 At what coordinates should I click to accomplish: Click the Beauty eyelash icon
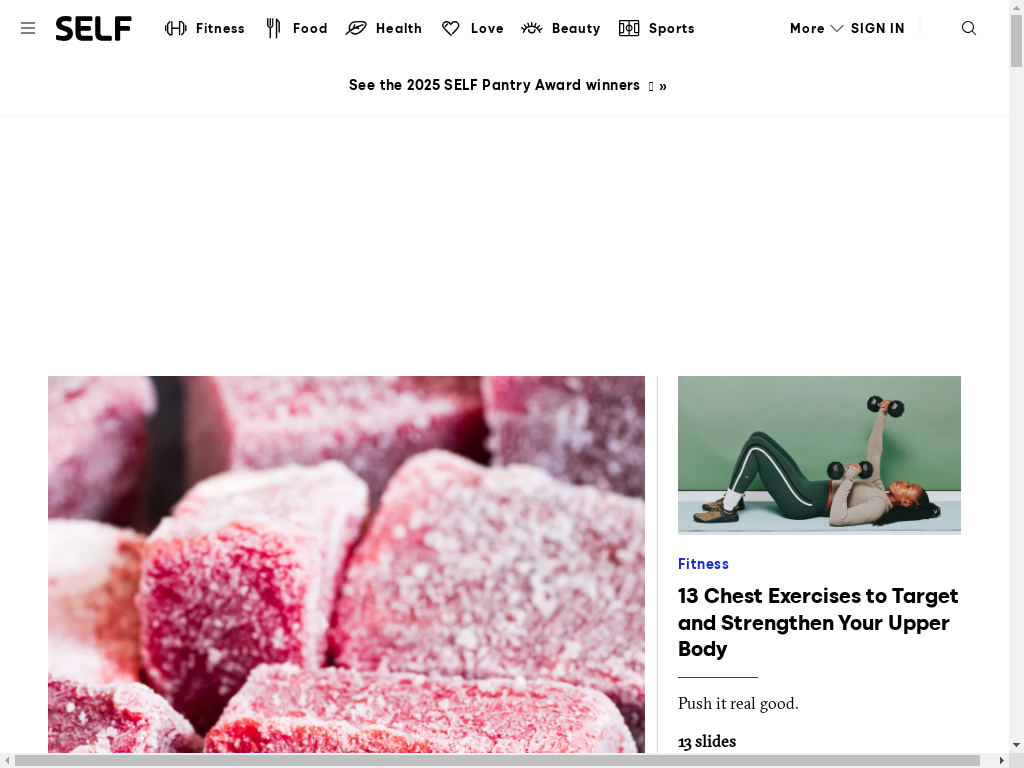pos(532,28)
